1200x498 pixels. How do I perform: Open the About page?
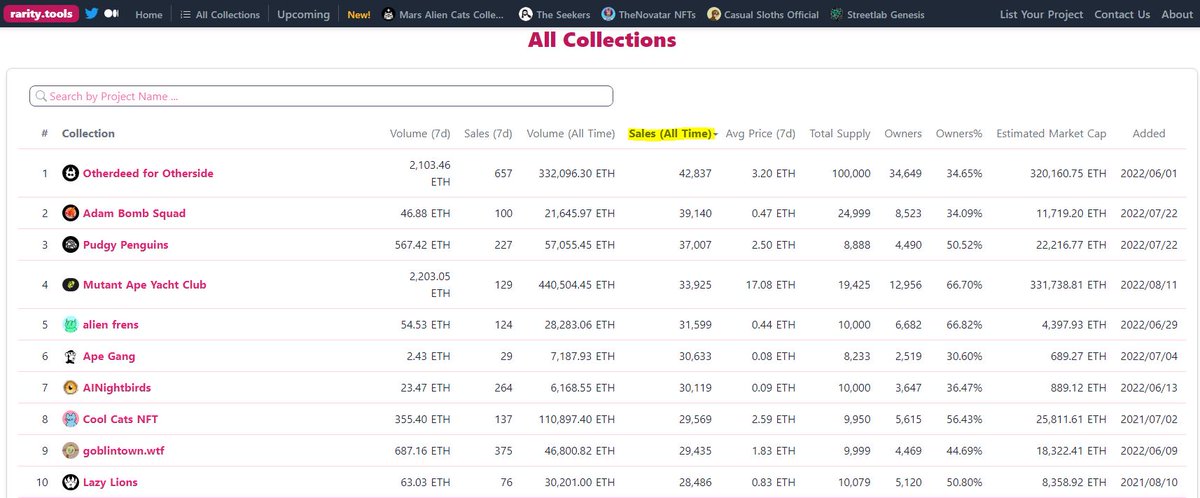click(x=1177, y=15)
